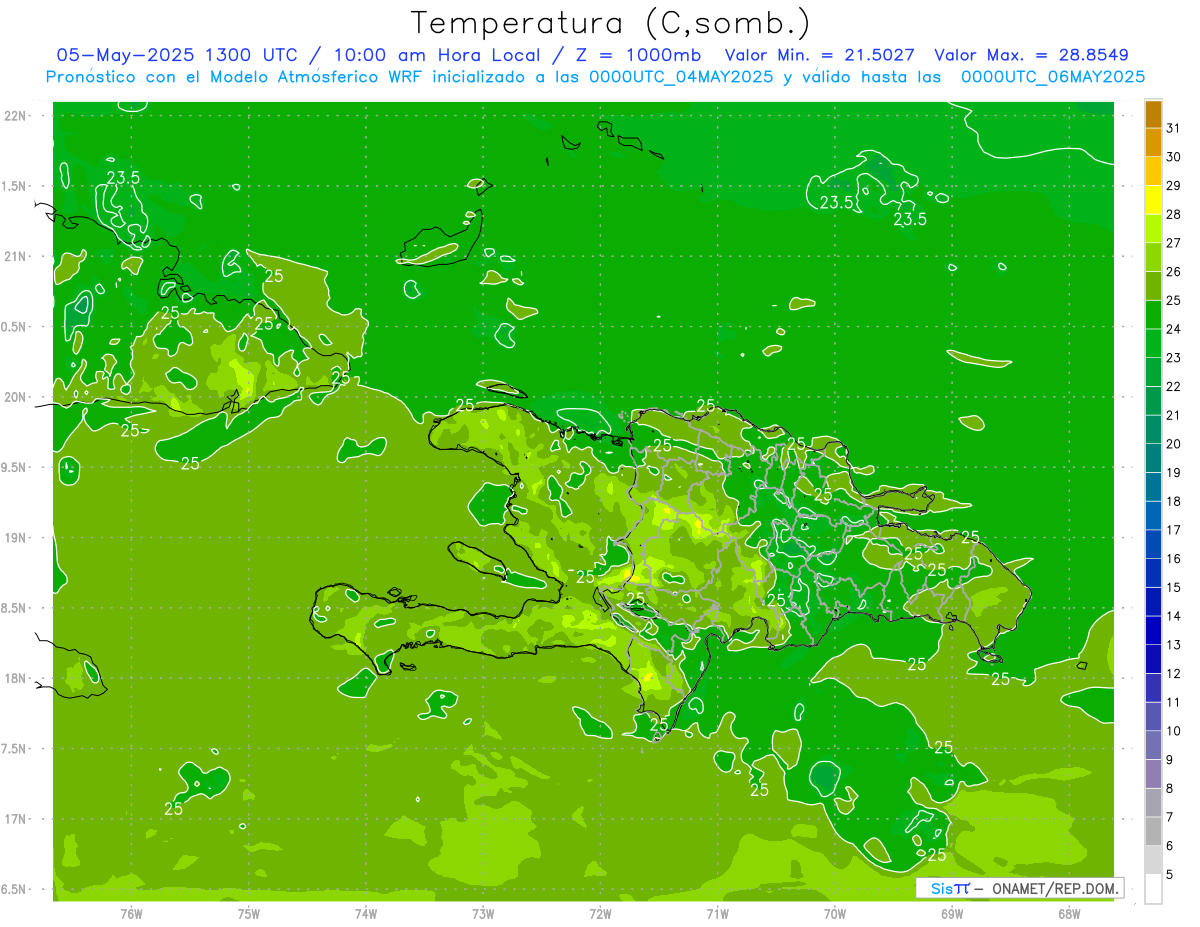
Task: Click the 21N latitude axis label
Action: point(15,257)
